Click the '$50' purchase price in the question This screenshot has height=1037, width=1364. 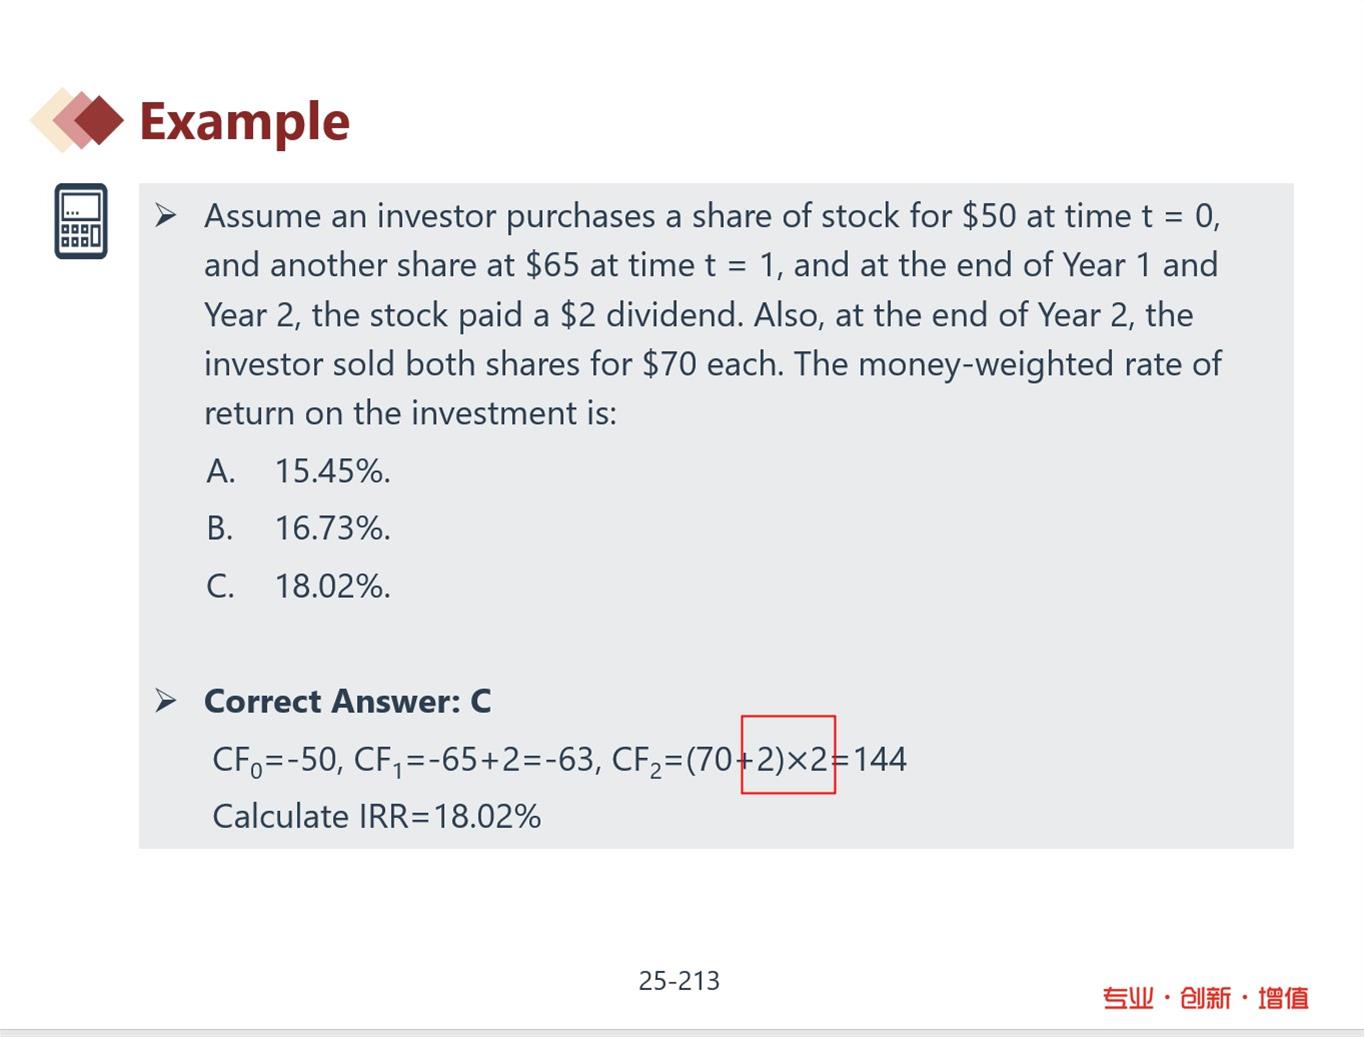pyautogui.click(x=988, y=216)
